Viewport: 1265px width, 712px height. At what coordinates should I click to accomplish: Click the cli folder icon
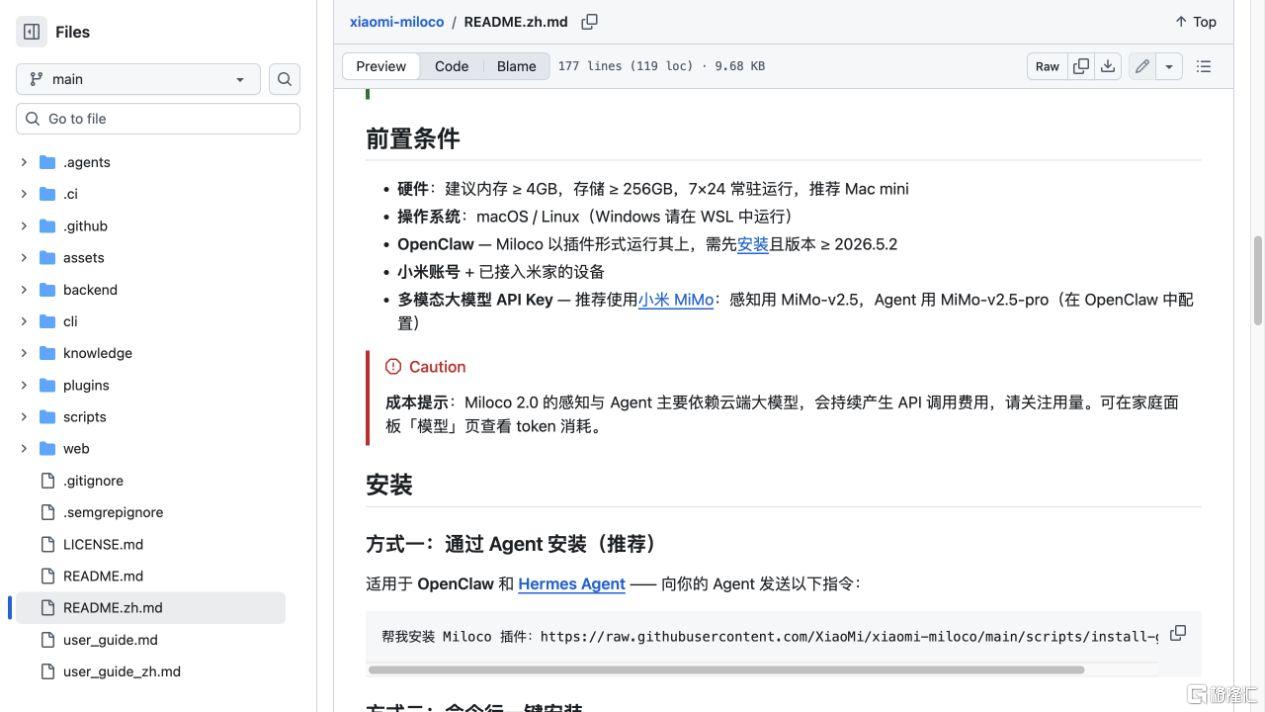(47, 321)
